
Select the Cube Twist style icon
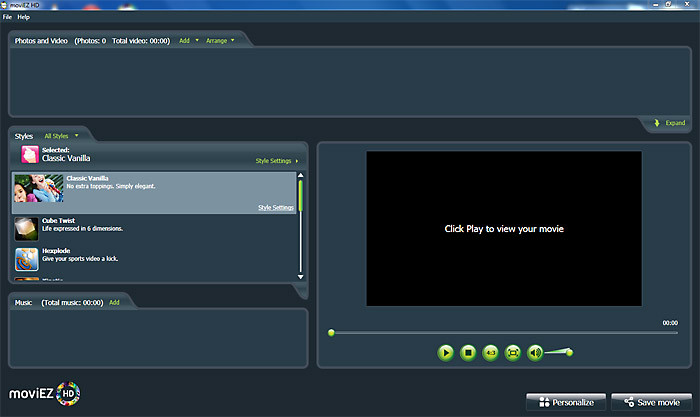[x=26, y=229]
